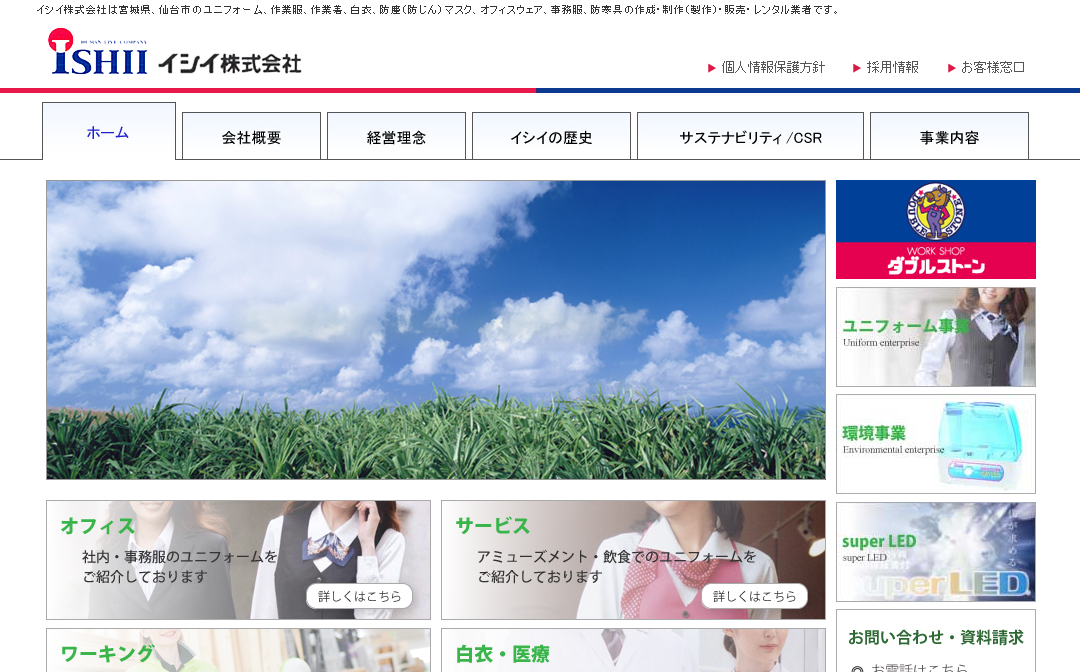Click 詳しくはこちら in the サービス section
The width and height of the screenshot is (1080, 672).
click(756, 596)
